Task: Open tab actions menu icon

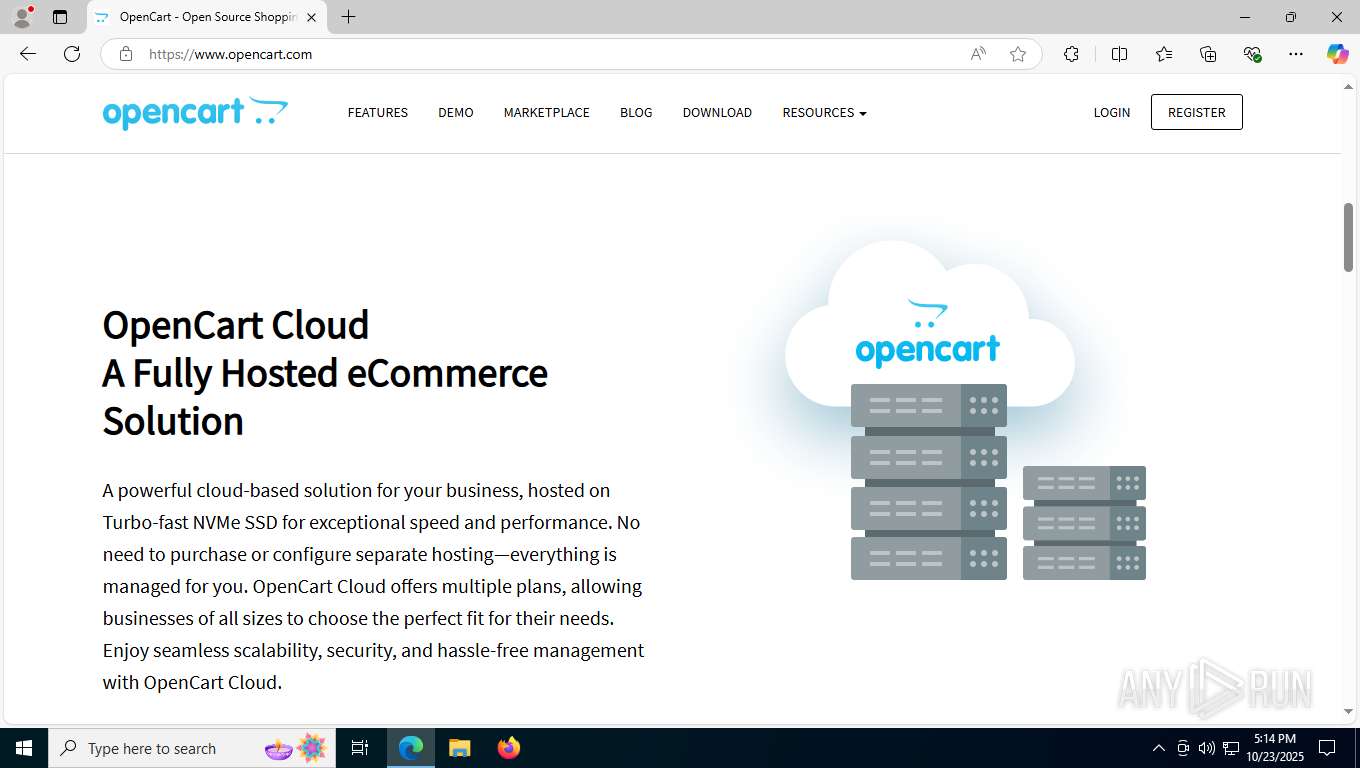Action: 60,17
